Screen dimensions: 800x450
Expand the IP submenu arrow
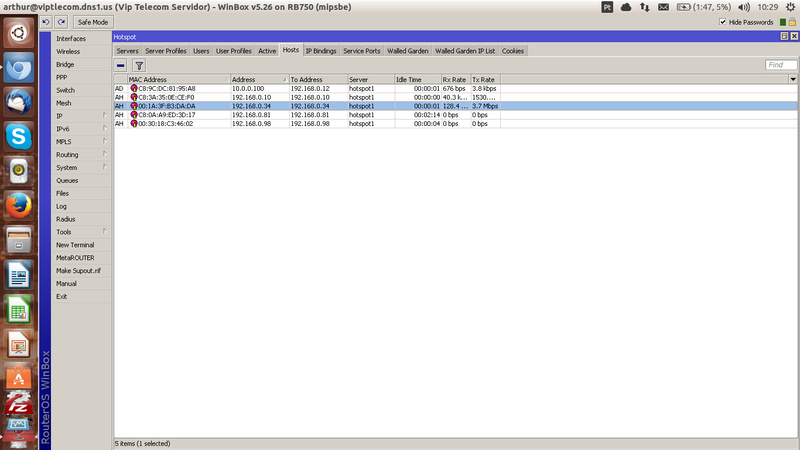point(105,115)
